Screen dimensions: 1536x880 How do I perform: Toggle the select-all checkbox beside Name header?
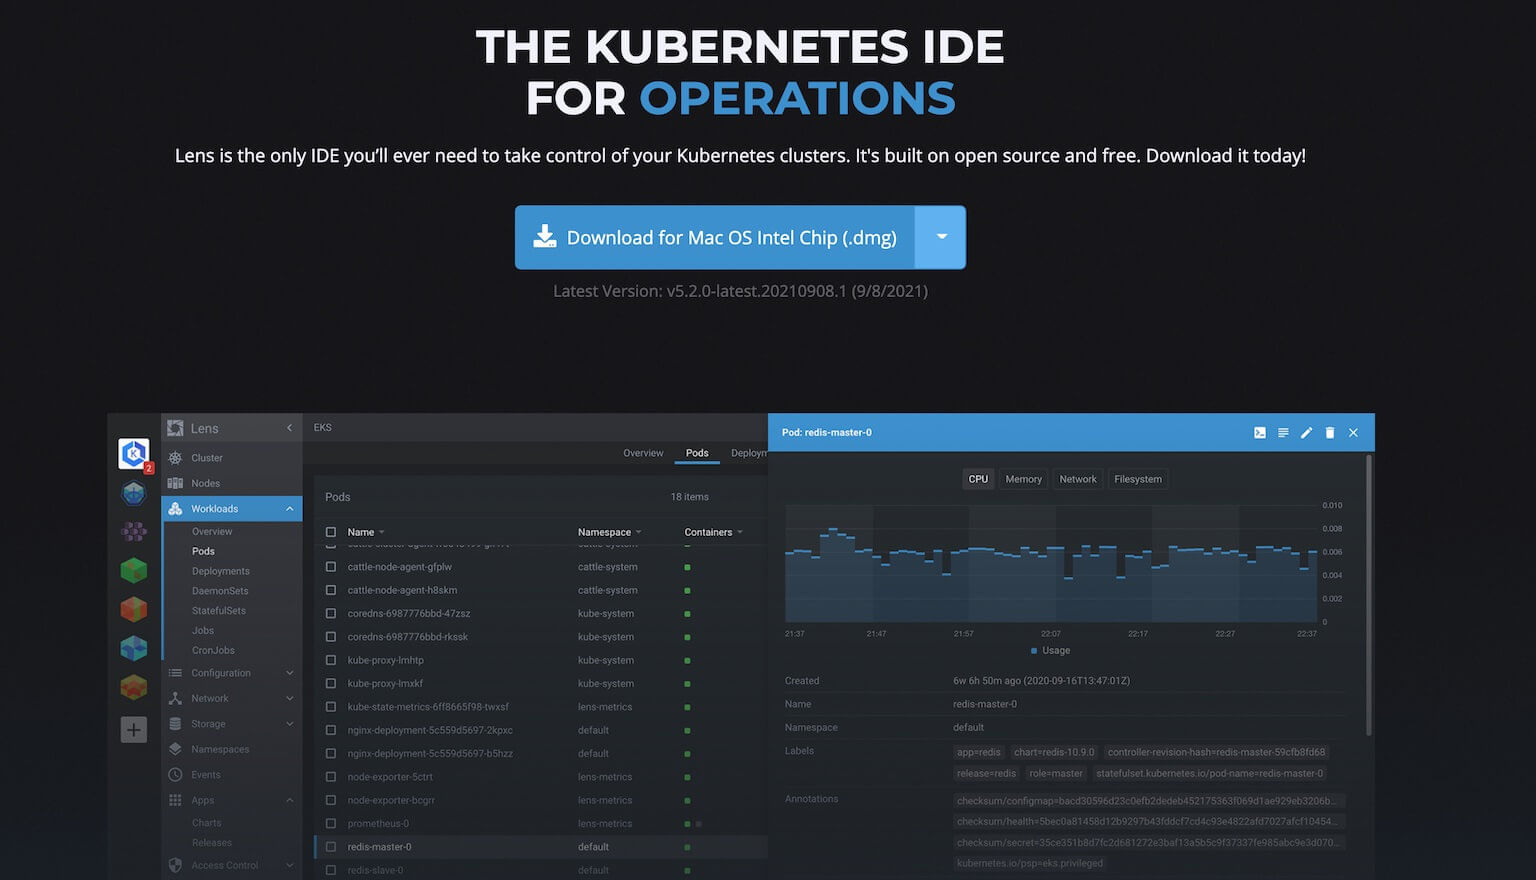pyautogui.click(x=331, y=532)
